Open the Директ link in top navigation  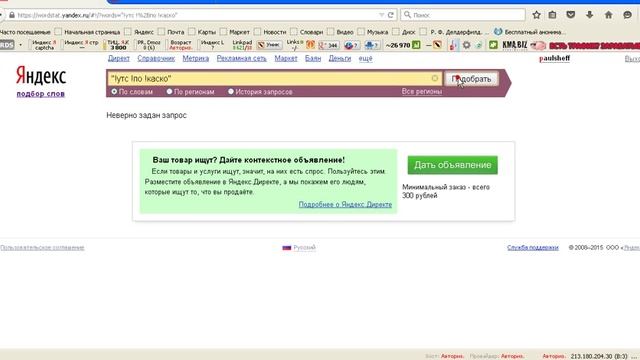[x=119, y=58]
